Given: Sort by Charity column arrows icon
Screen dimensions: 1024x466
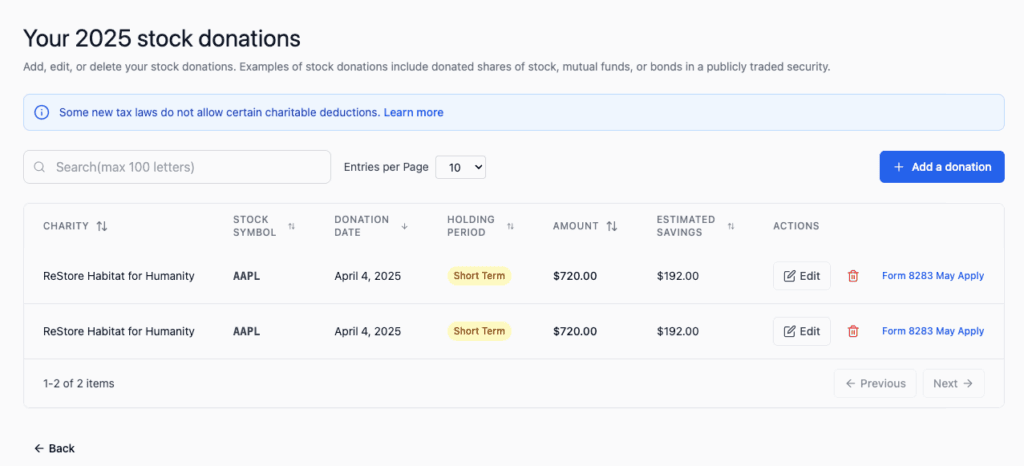Looking at the screenshot, I should (x=102, y=226).
